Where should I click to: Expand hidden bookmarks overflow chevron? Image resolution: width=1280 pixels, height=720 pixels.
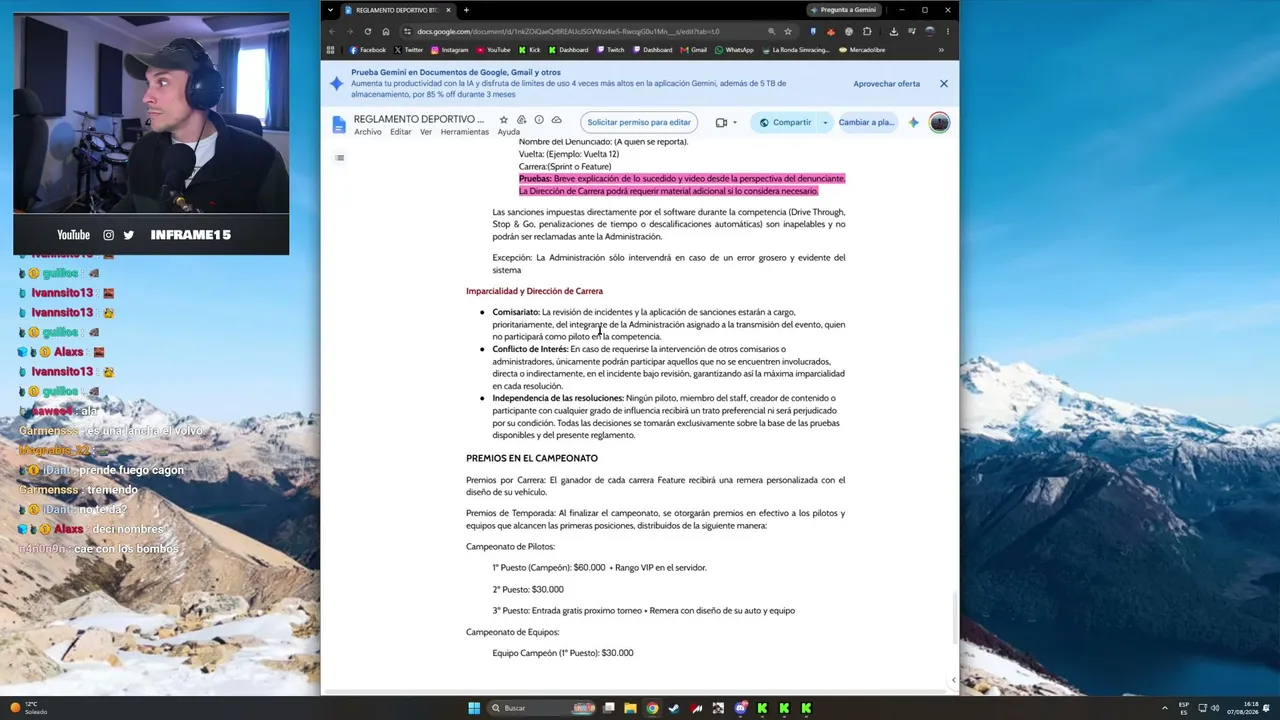click(941, 50)
